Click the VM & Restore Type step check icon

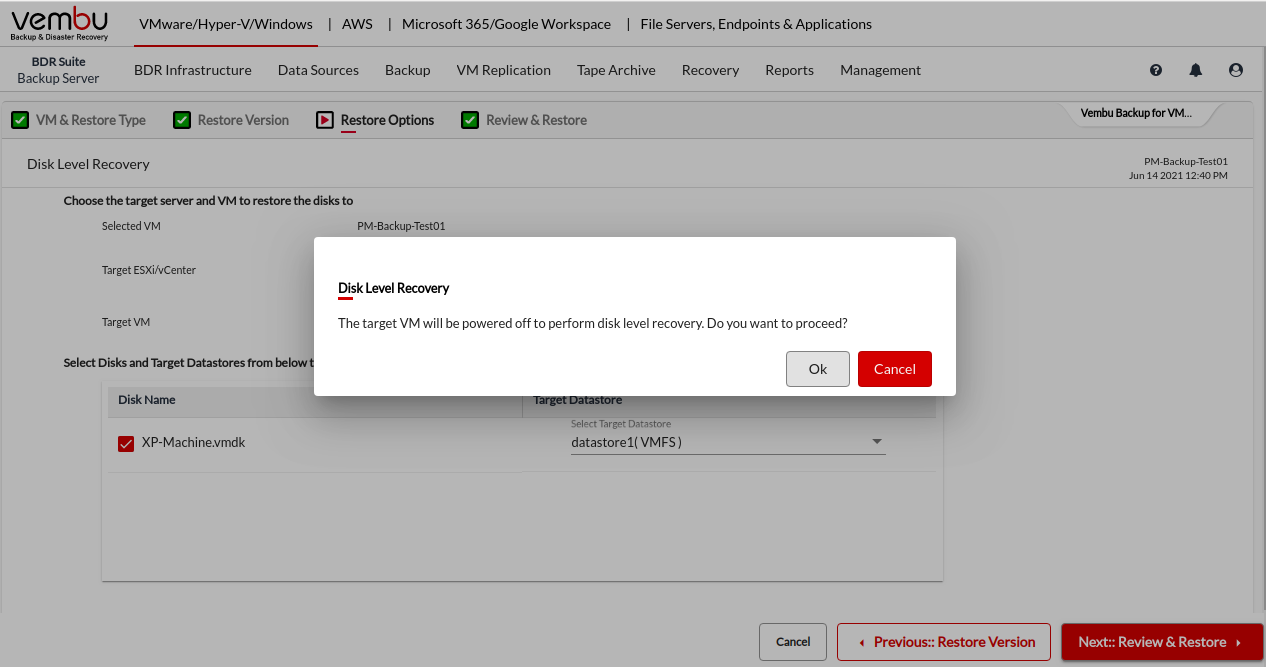pos(19,120)
